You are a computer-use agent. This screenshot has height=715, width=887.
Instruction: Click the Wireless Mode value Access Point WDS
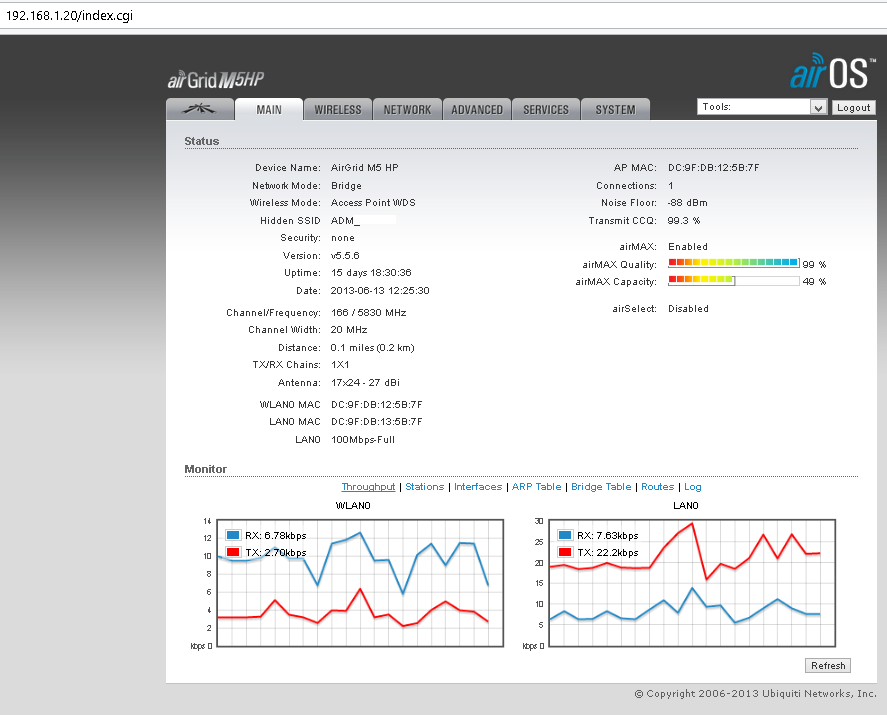(x=373, y=203)
